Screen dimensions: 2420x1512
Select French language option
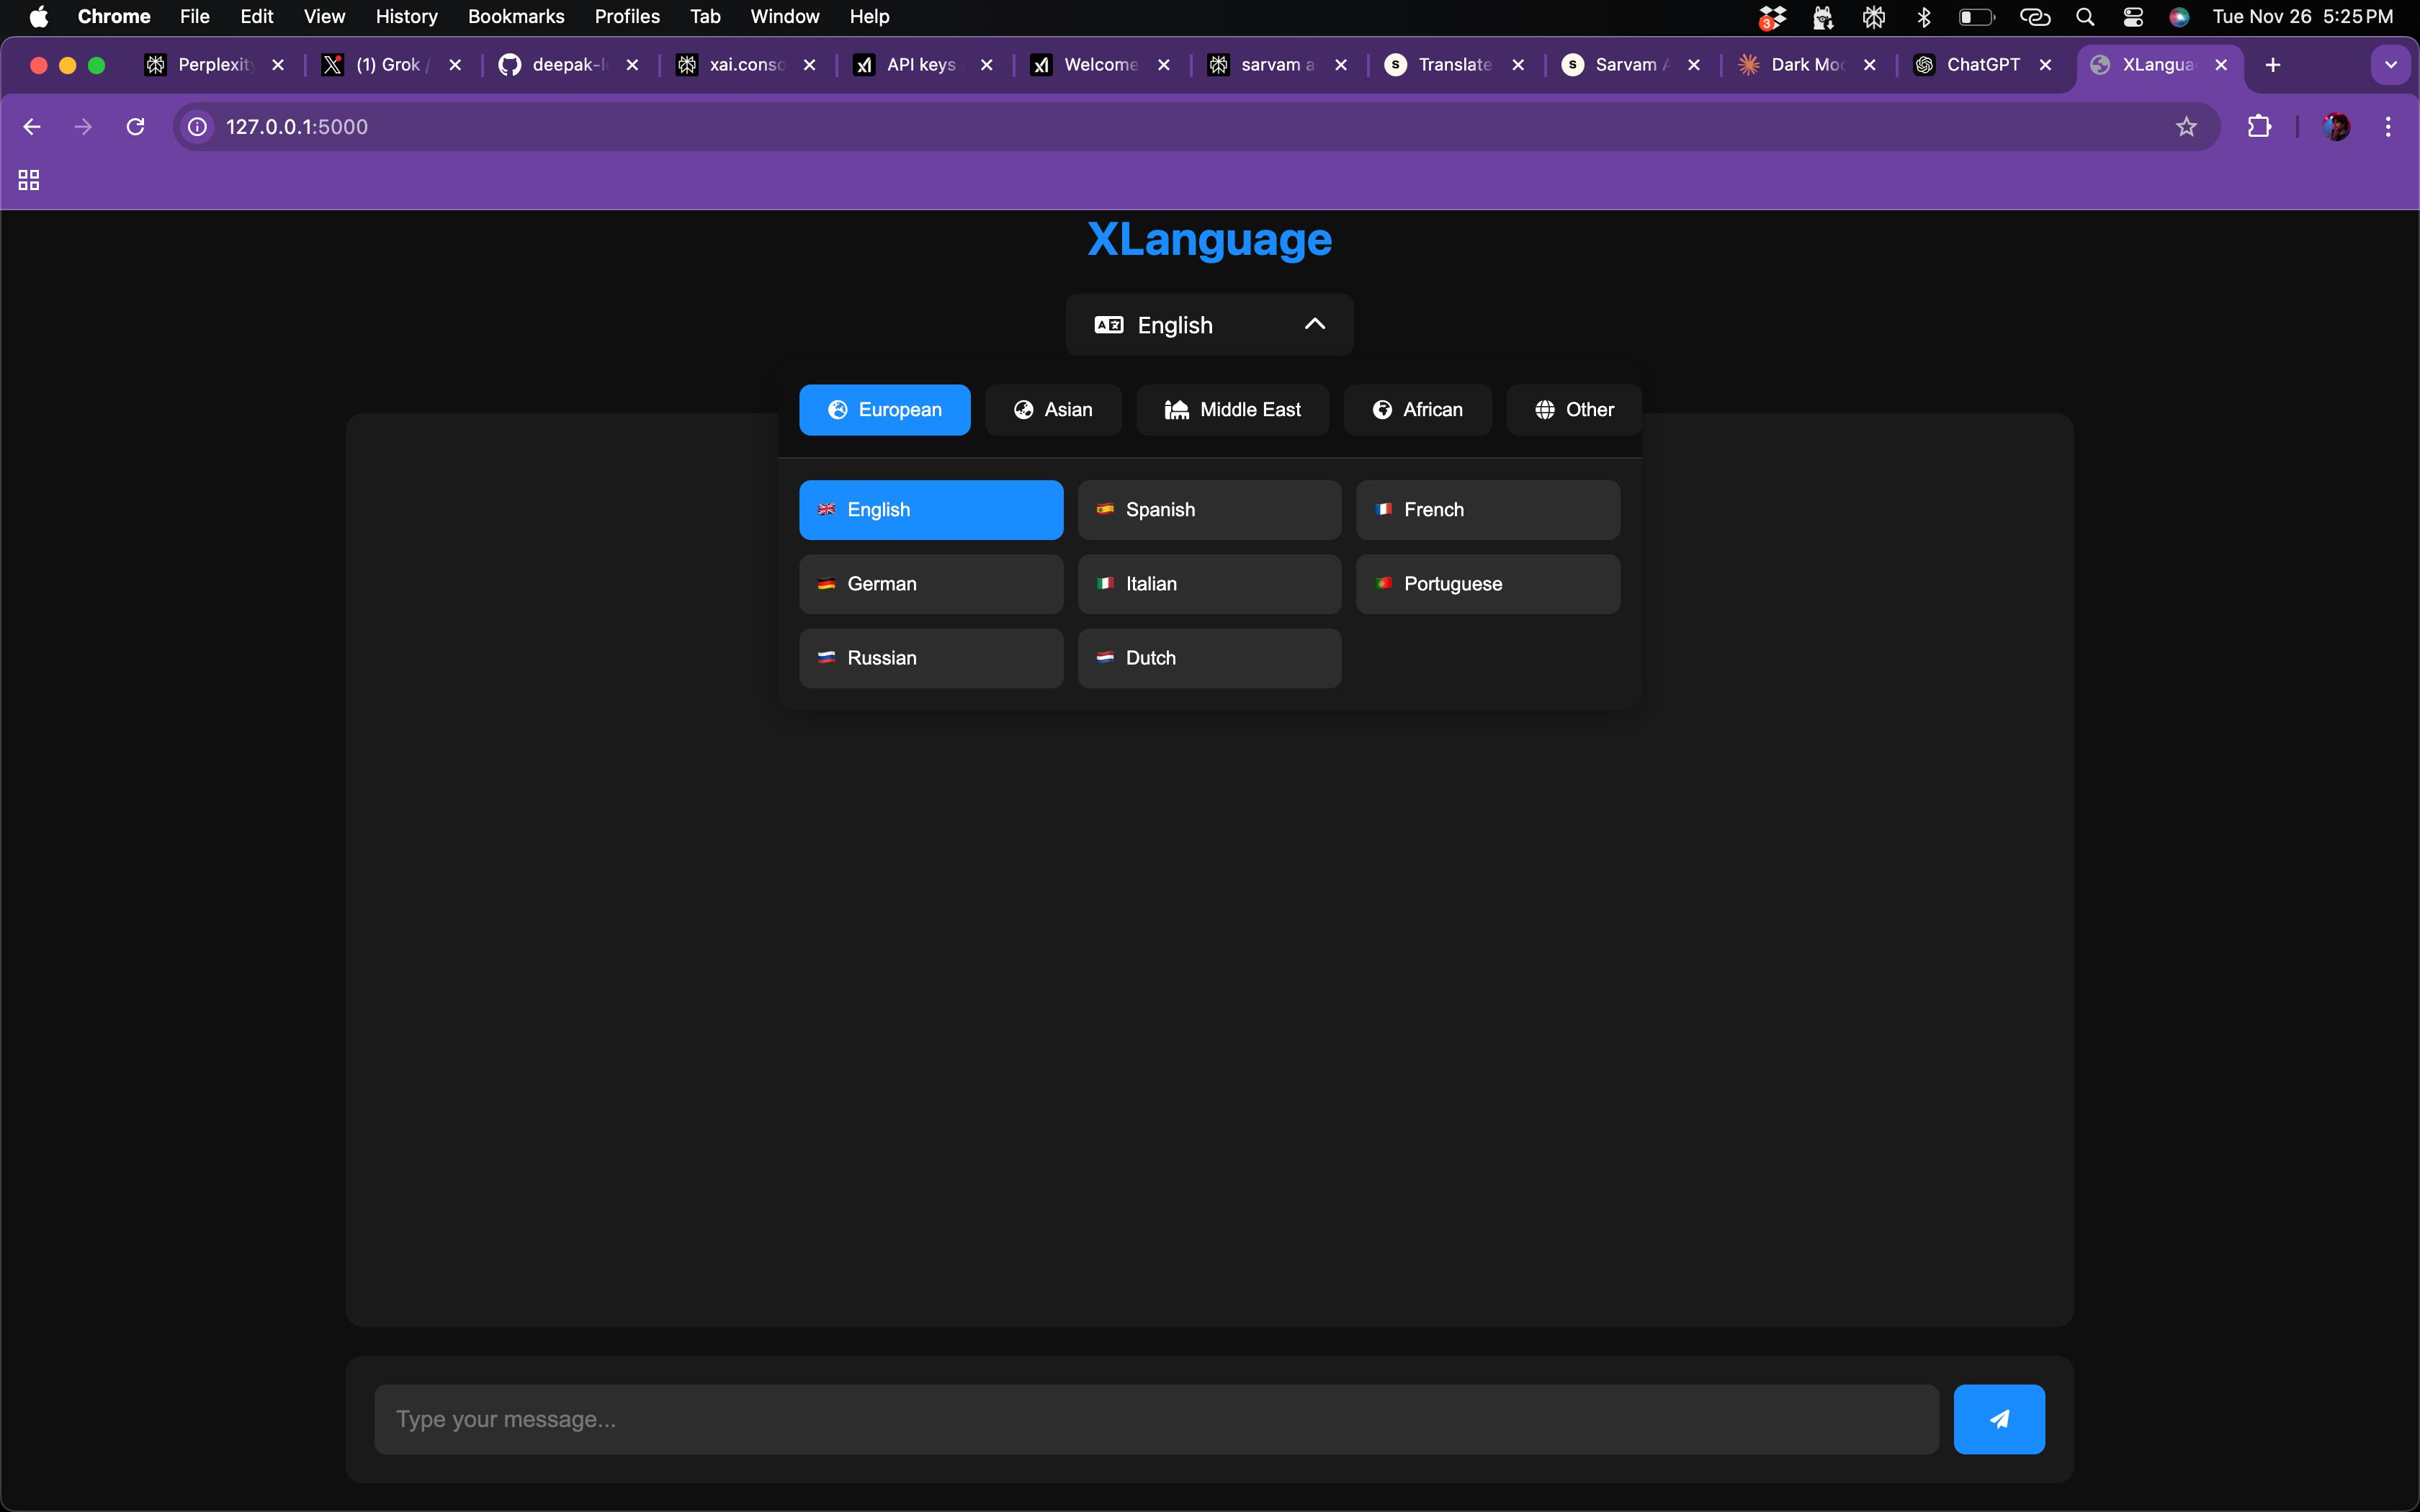[x=1487, y=510]
